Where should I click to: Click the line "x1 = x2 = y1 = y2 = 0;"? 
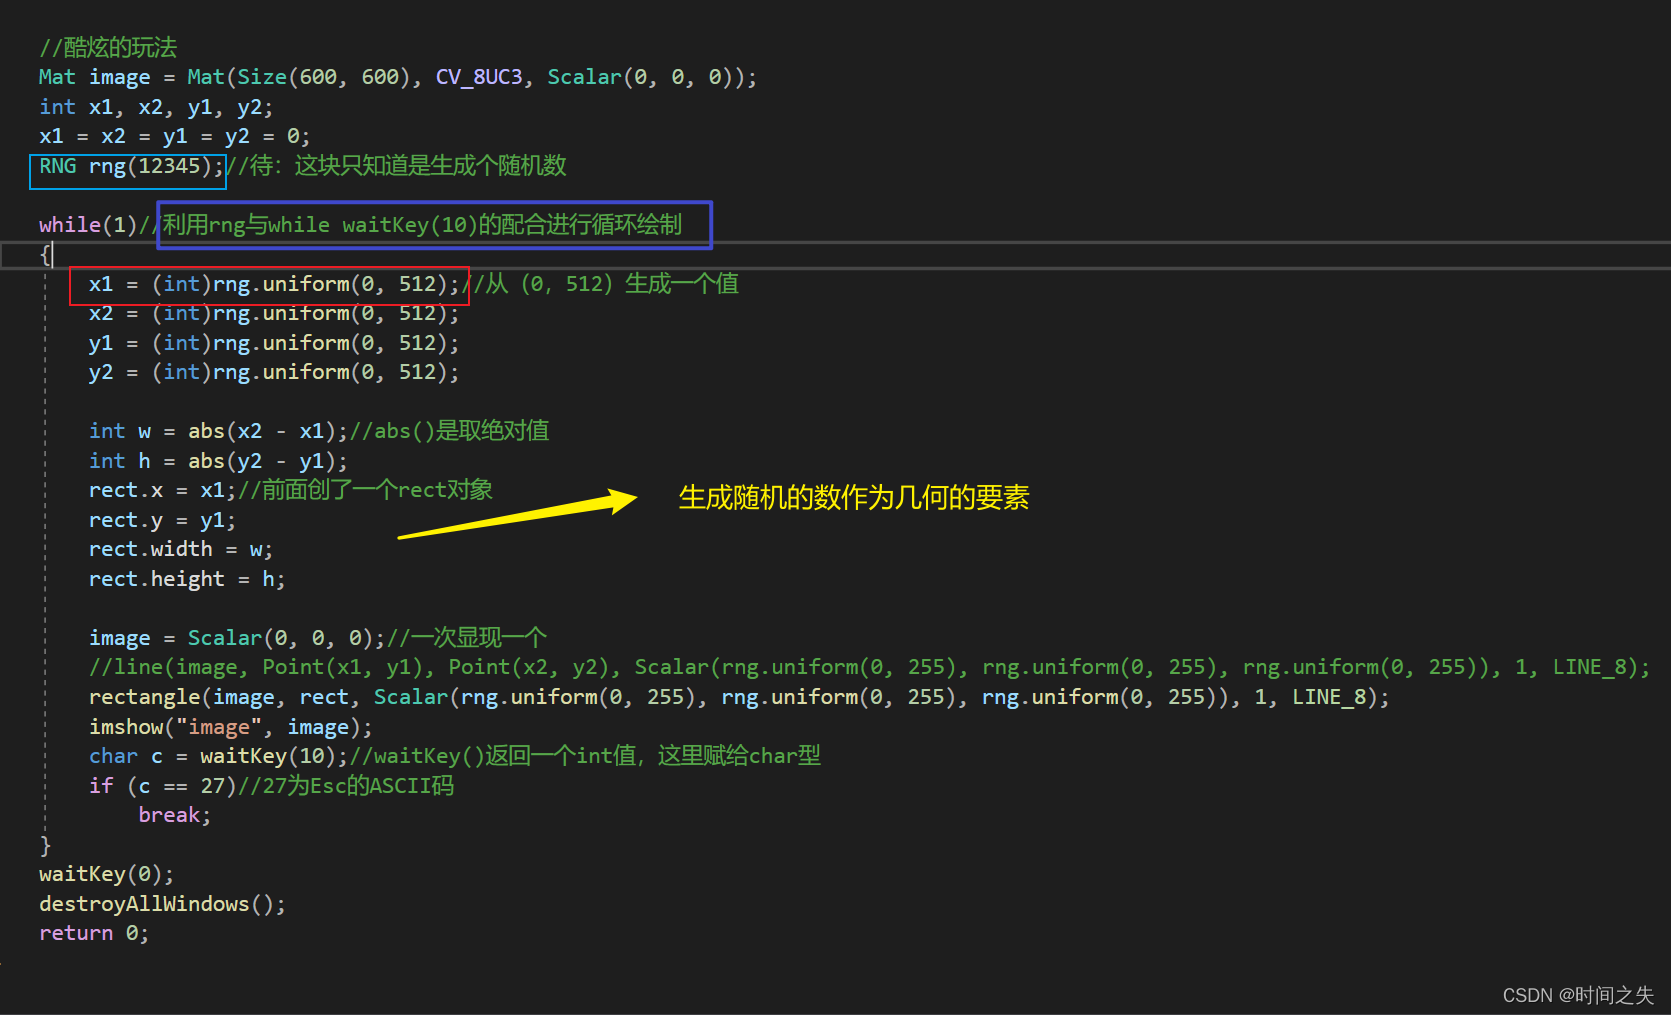(x=174, y=136)
